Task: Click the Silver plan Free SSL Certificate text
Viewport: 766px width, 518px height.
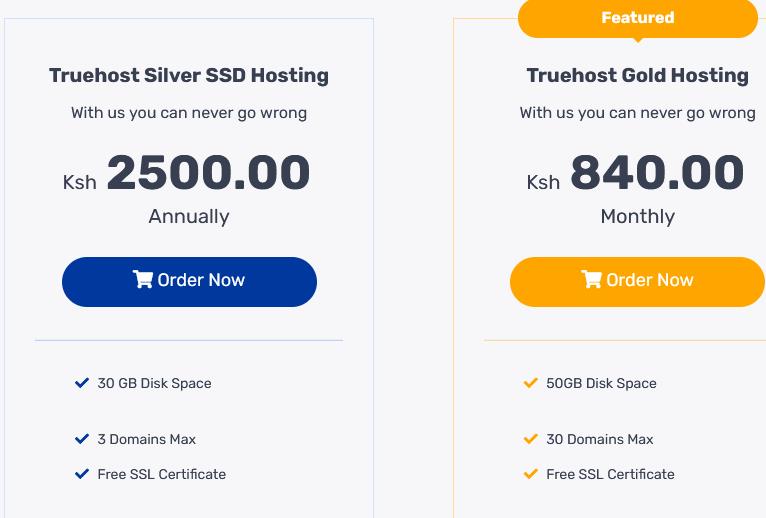Action: (162, 475)
